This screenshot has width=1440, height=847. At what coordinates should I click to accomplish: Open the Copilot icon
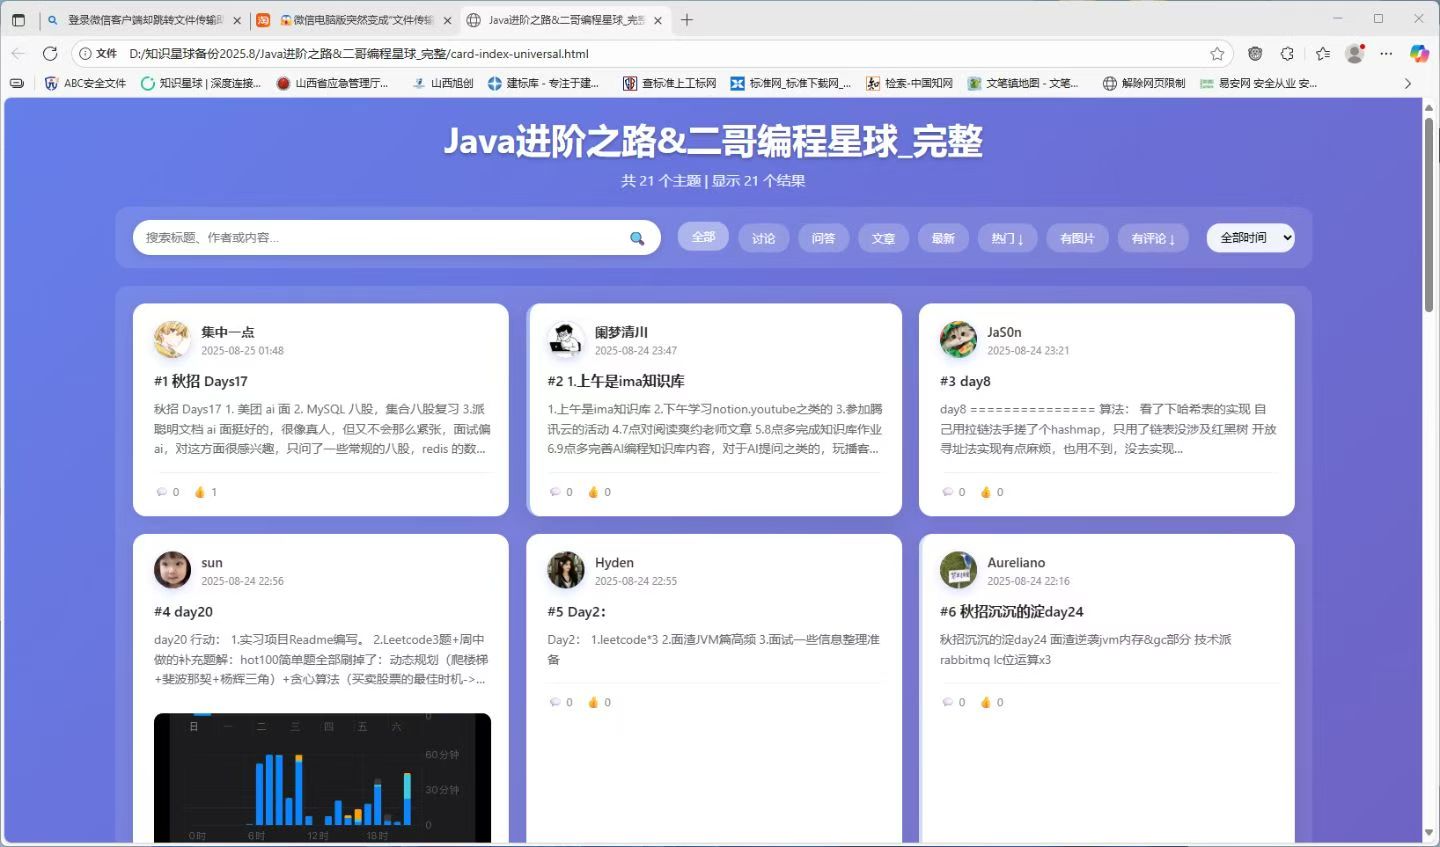[1419, 54]
